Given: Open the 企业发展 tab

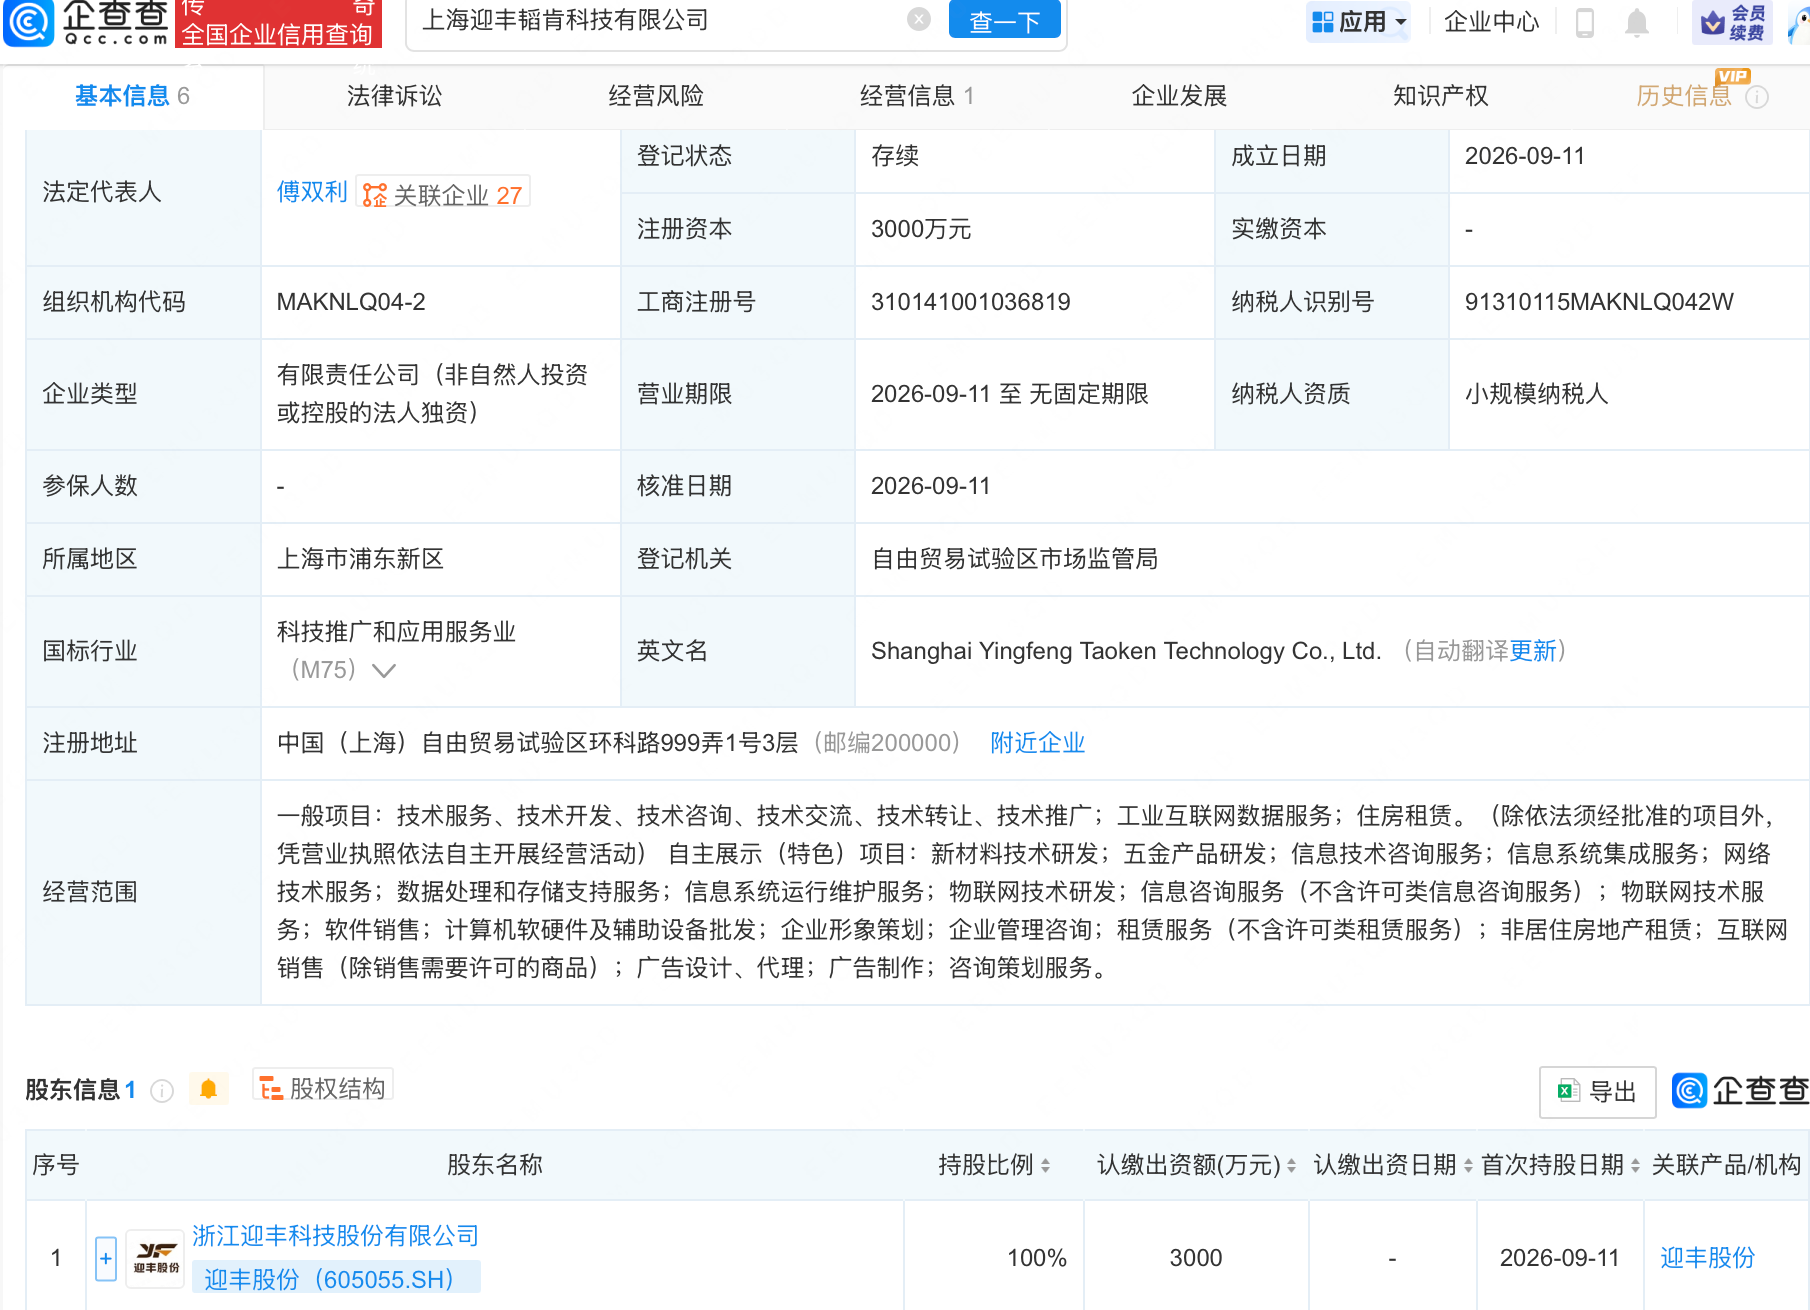Looking at the screenshot, I should click(1179, 96).
